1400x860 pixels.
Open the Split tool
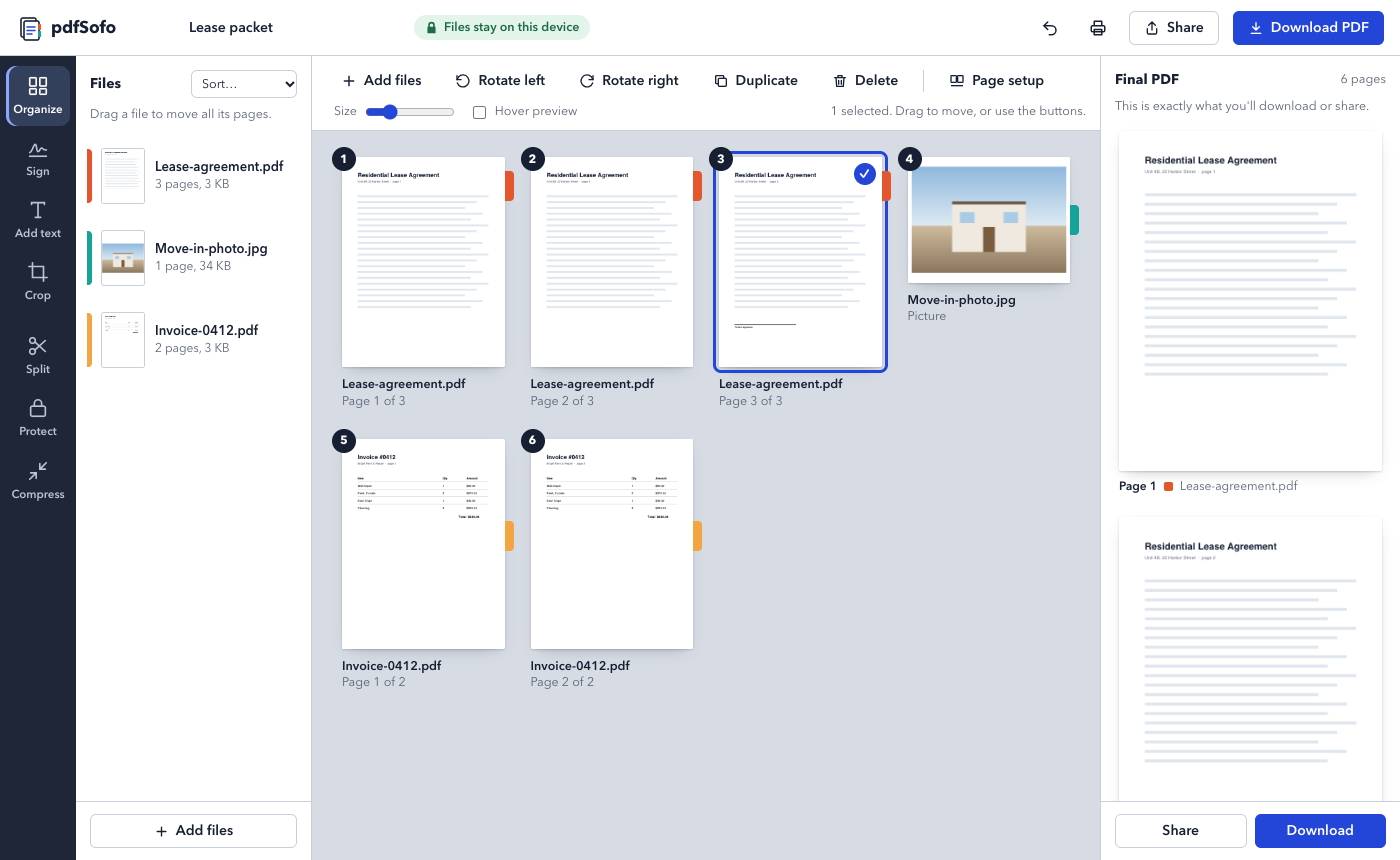pyautogui.click(x=38, y=356)
